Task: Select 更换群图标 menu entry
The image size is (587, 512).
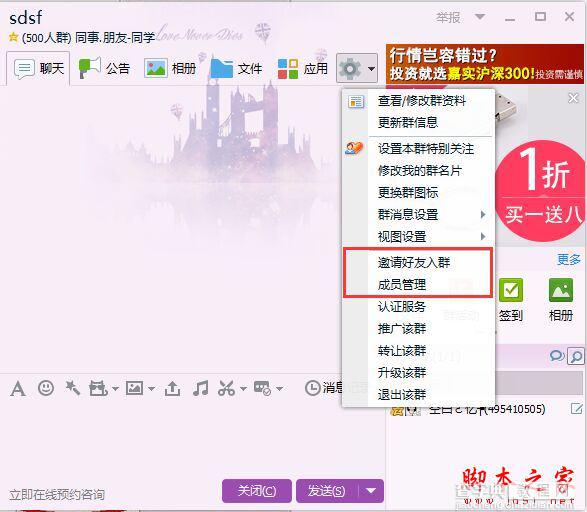Action: coord(408,192)
